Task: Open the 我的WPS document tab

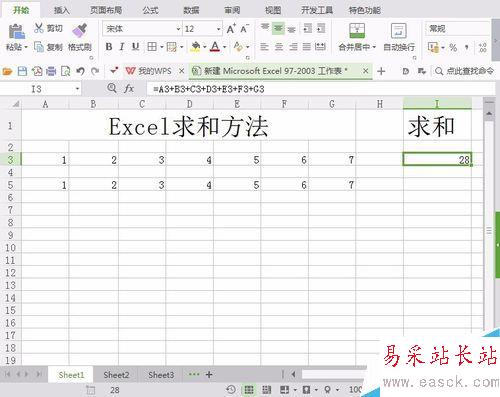Action: coord(154,71)
